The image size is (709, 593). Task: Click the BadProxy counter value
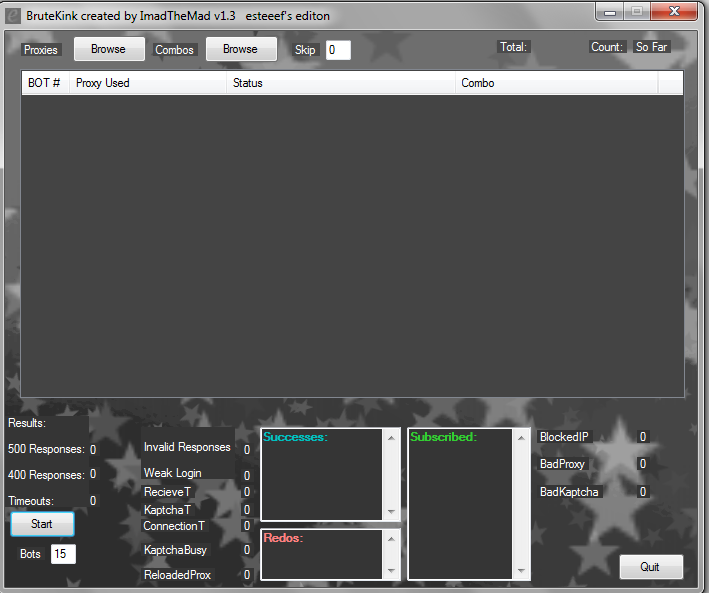(x=643, y=464)
